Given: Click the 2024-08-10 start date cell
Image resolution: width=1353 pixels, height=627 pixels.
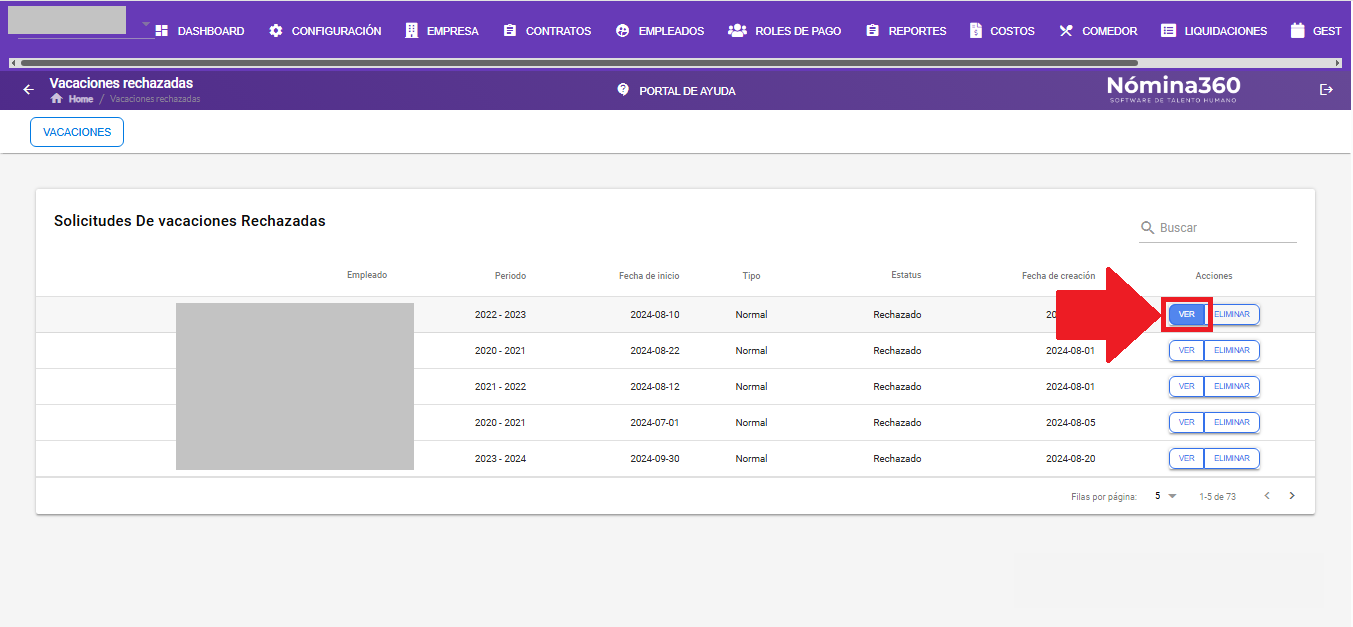Looking at the screenshot, I should coord(654,314).
